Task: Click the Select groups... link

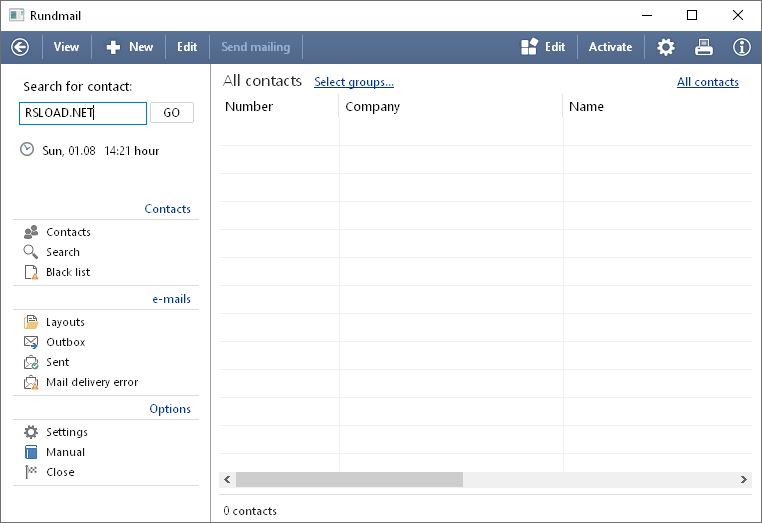Action: pos(354,82)
